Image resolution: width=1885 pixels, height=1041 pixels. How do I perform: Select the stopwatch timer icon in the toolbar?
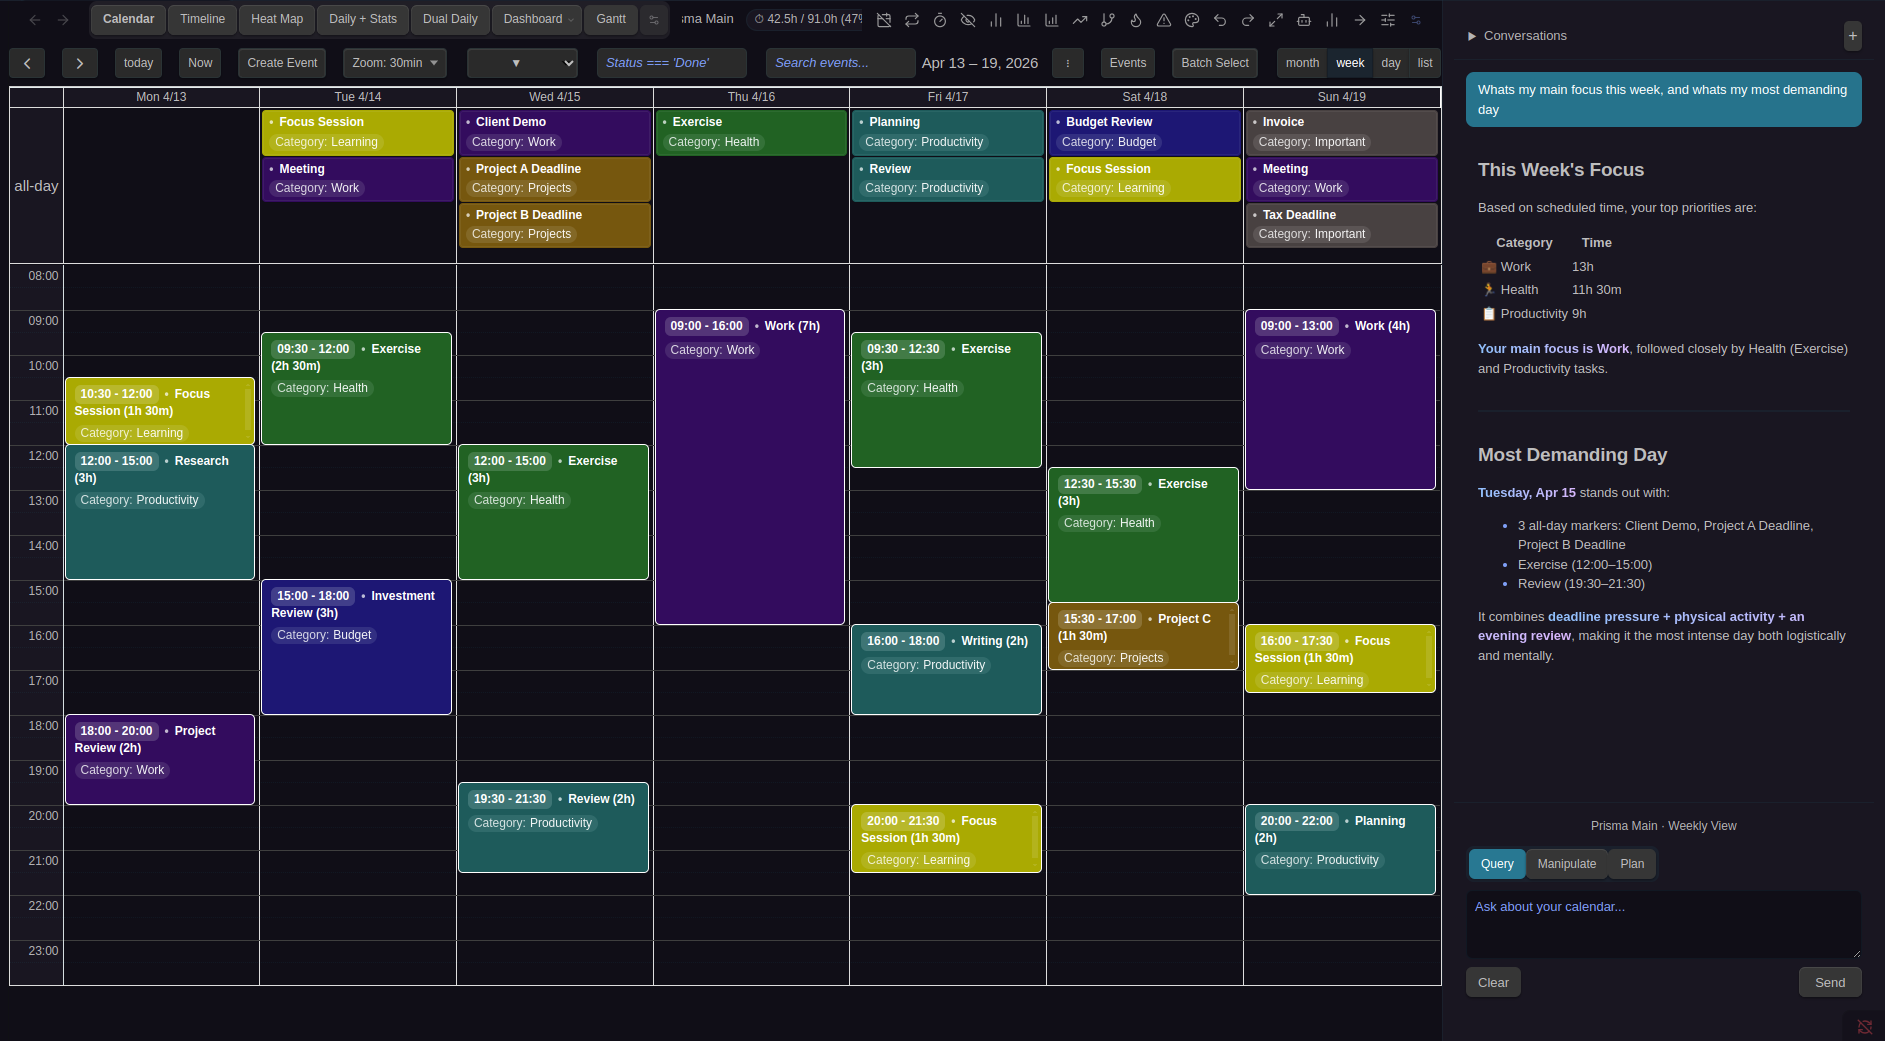940,20
